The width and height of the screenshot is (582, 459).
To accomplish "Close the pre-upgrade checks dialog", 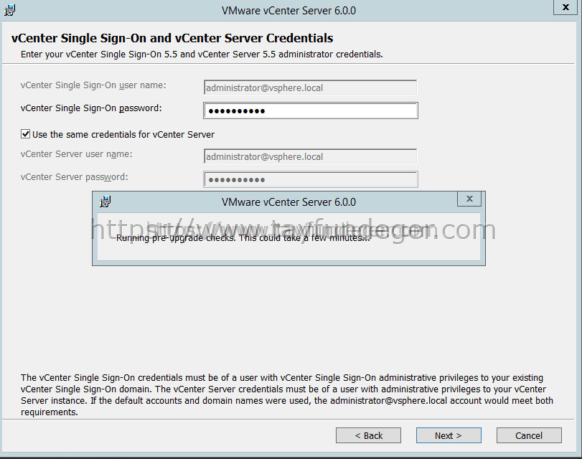I will (469, 199).
